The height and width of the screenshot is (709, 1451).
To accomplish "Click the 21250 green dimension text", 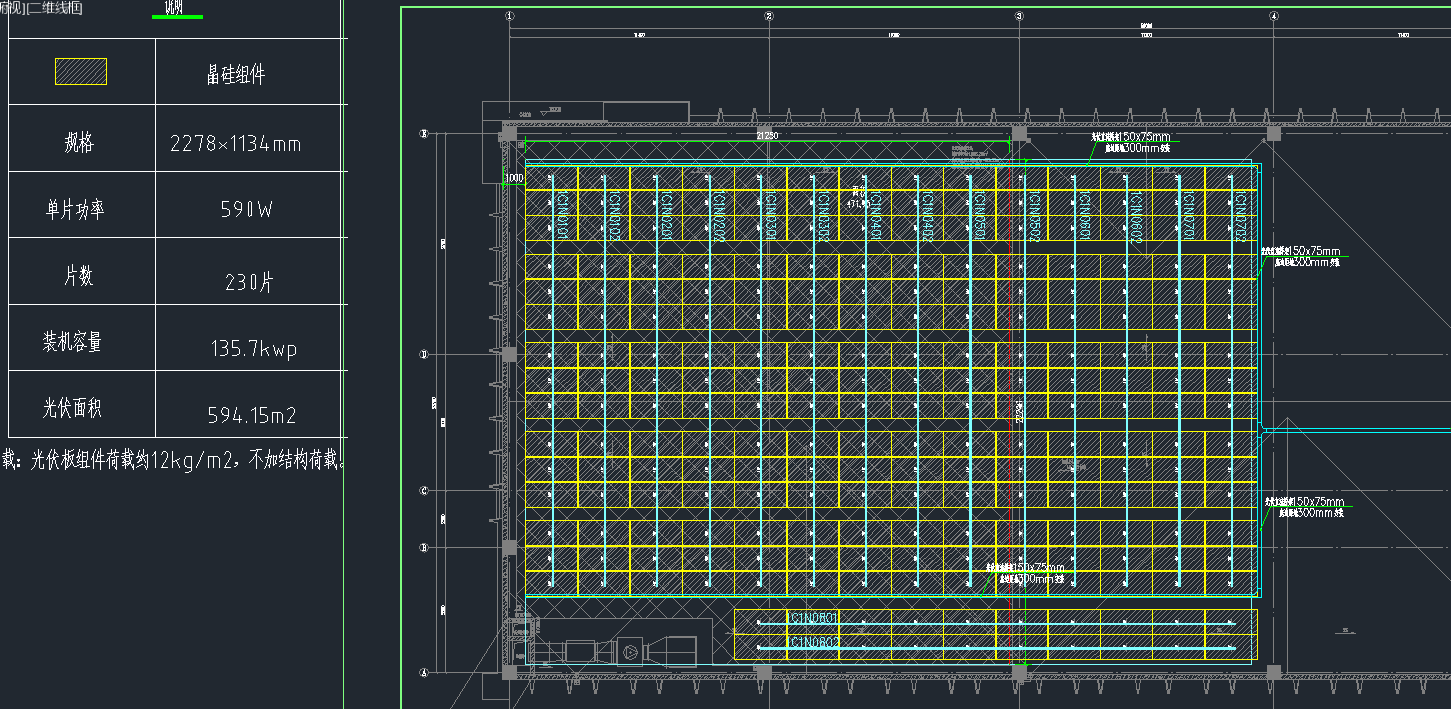I will point(768,135).
